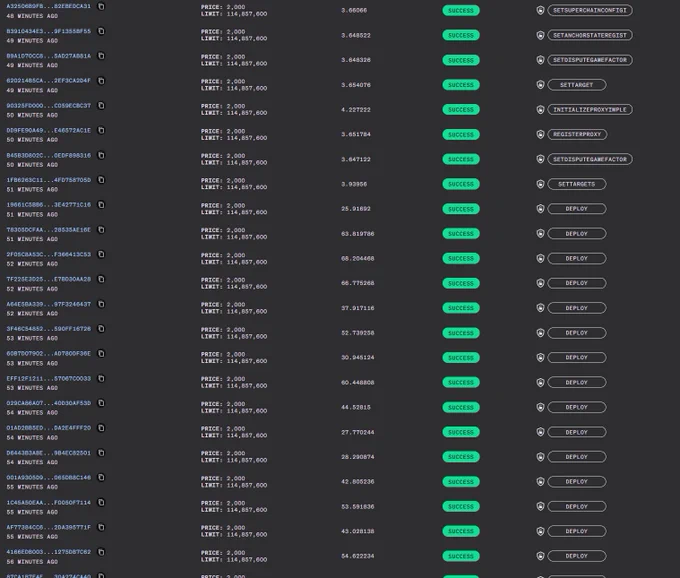This screenshot has height=578, width=680.
Task: Click shield icon beside SETSUPERCHAINCONFIG
Action: pos(540,10)
